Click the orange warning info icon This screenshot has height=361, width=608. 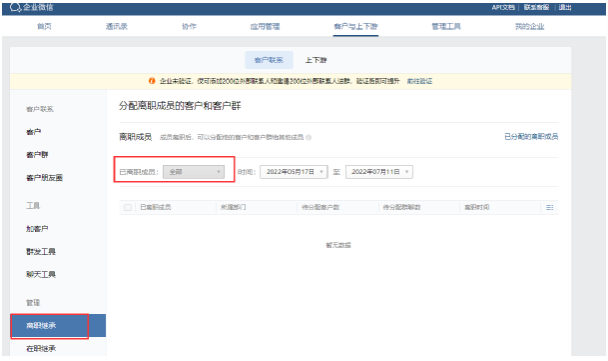pyautogui.click(x=152, y=81)
